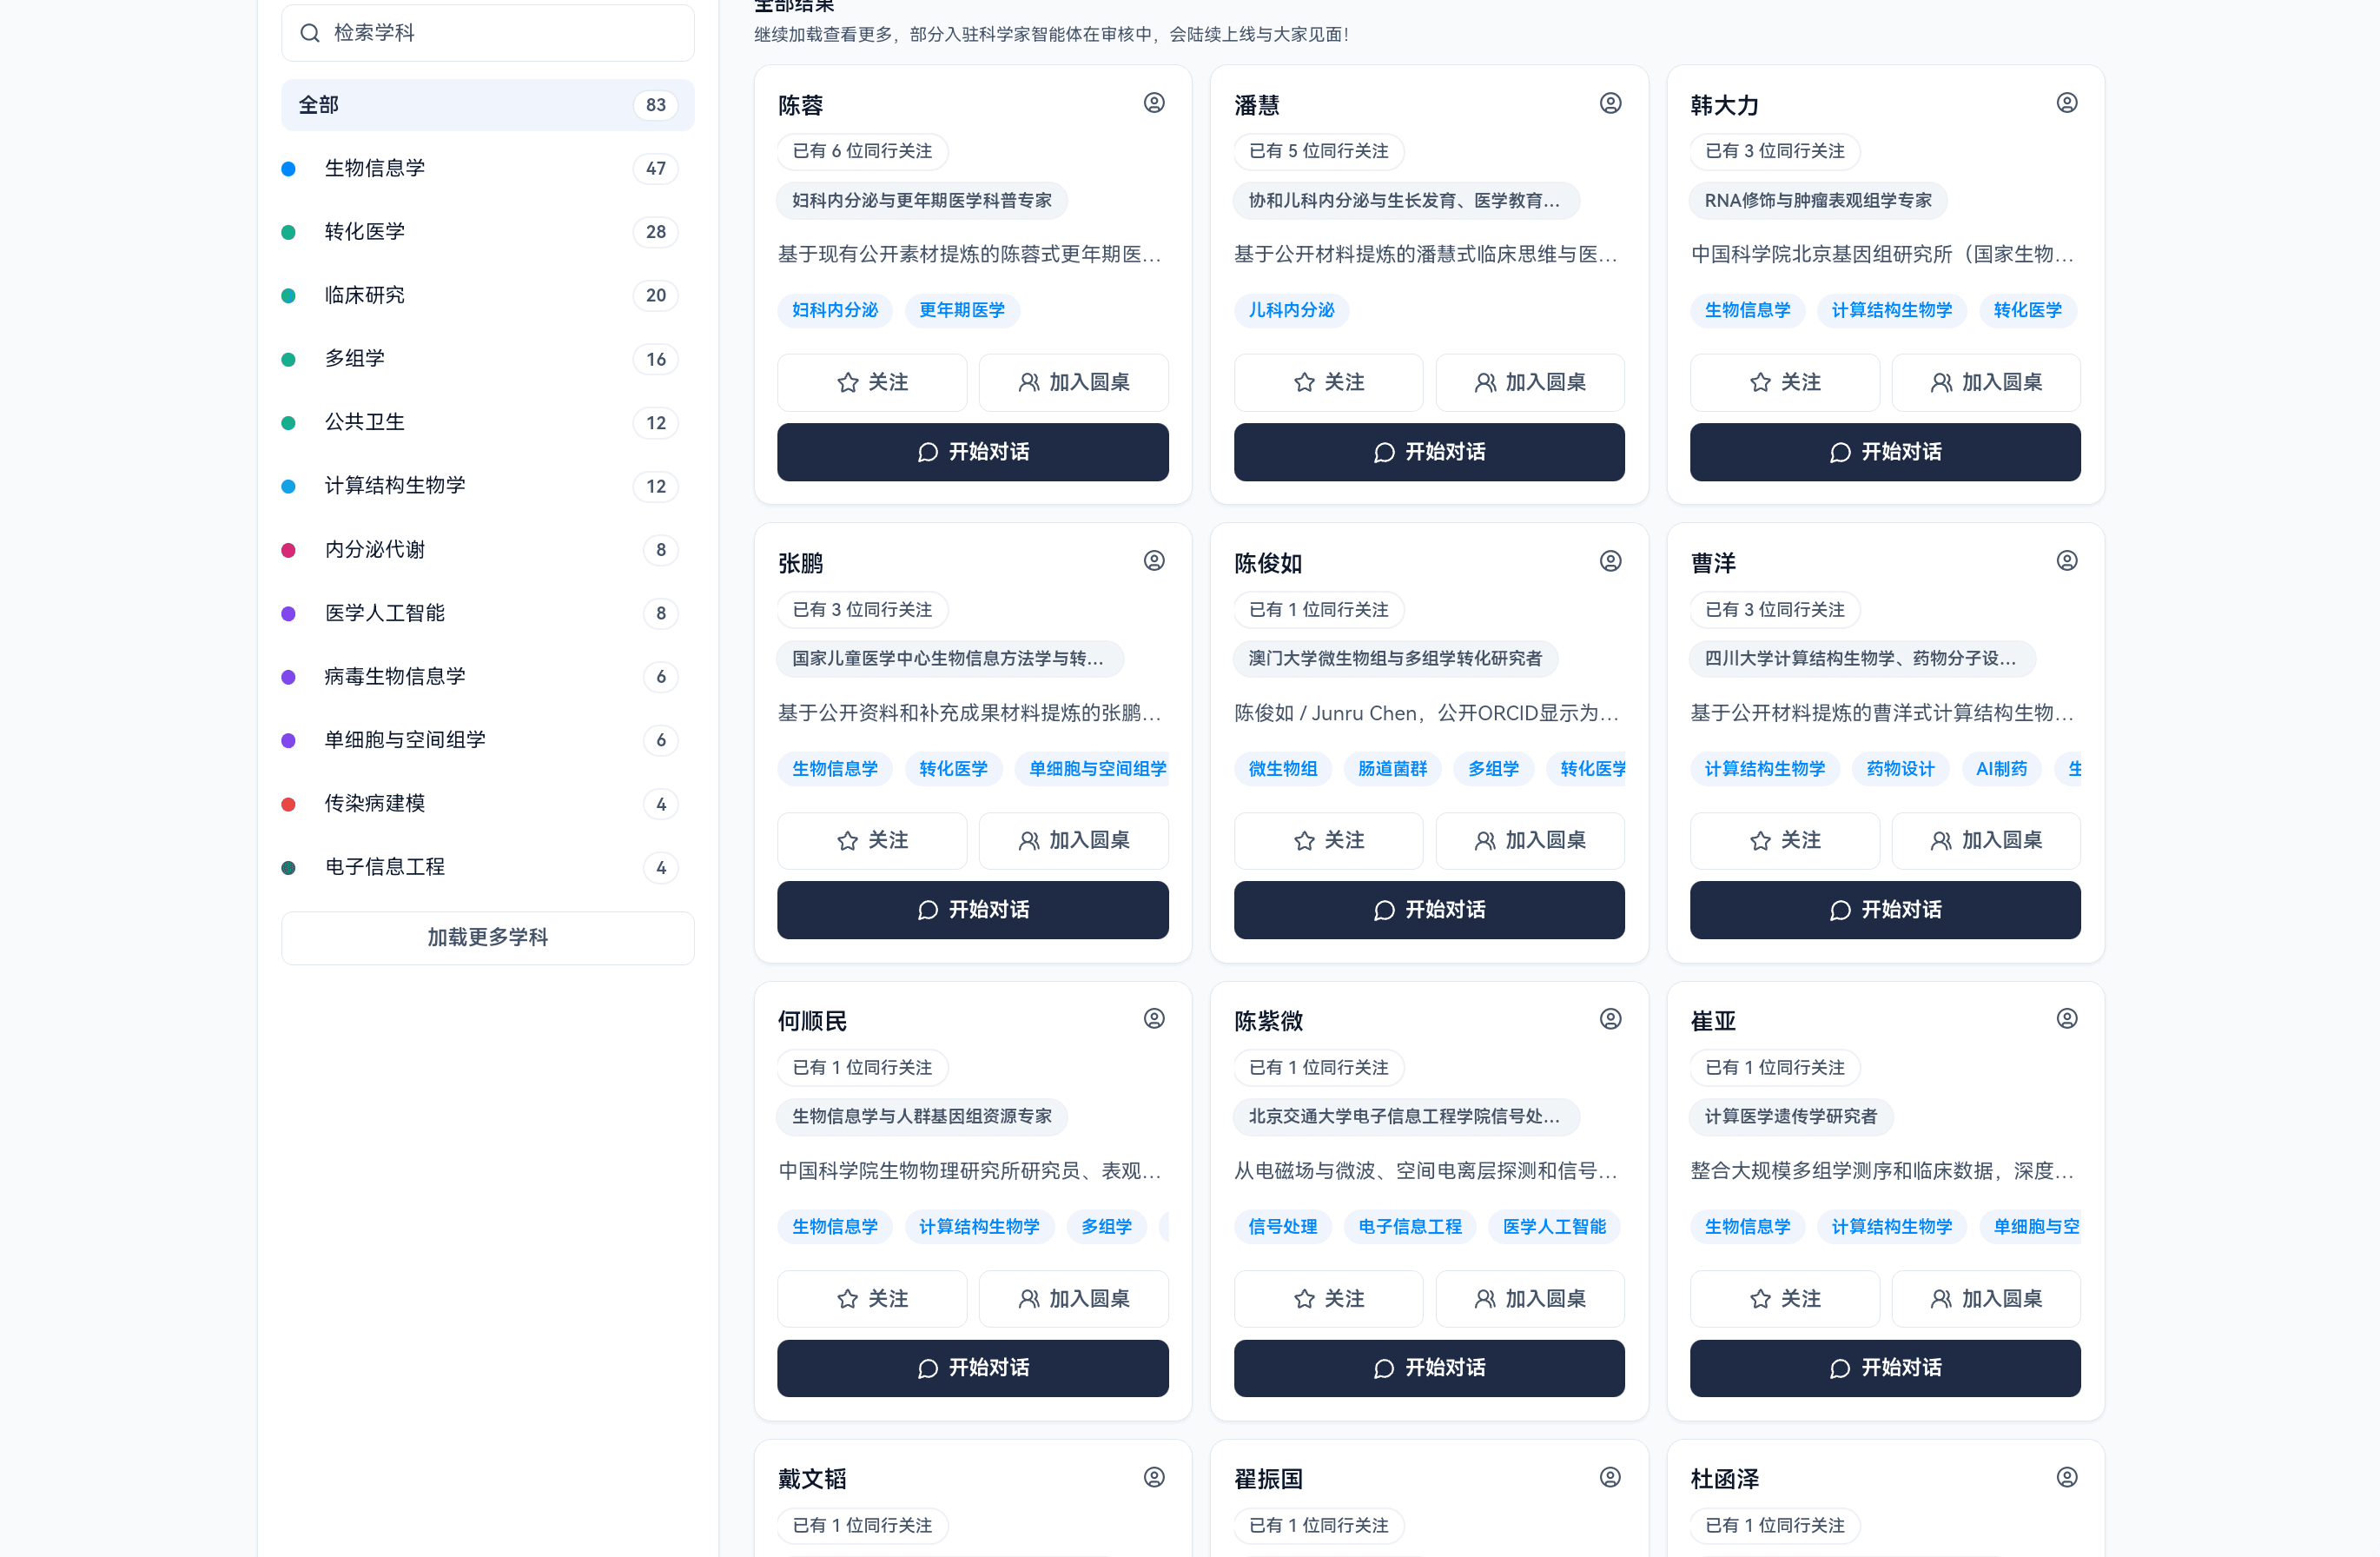Open profile icon on 陈紫微 card
2380x1557 pixels.
[1610, 1019]
